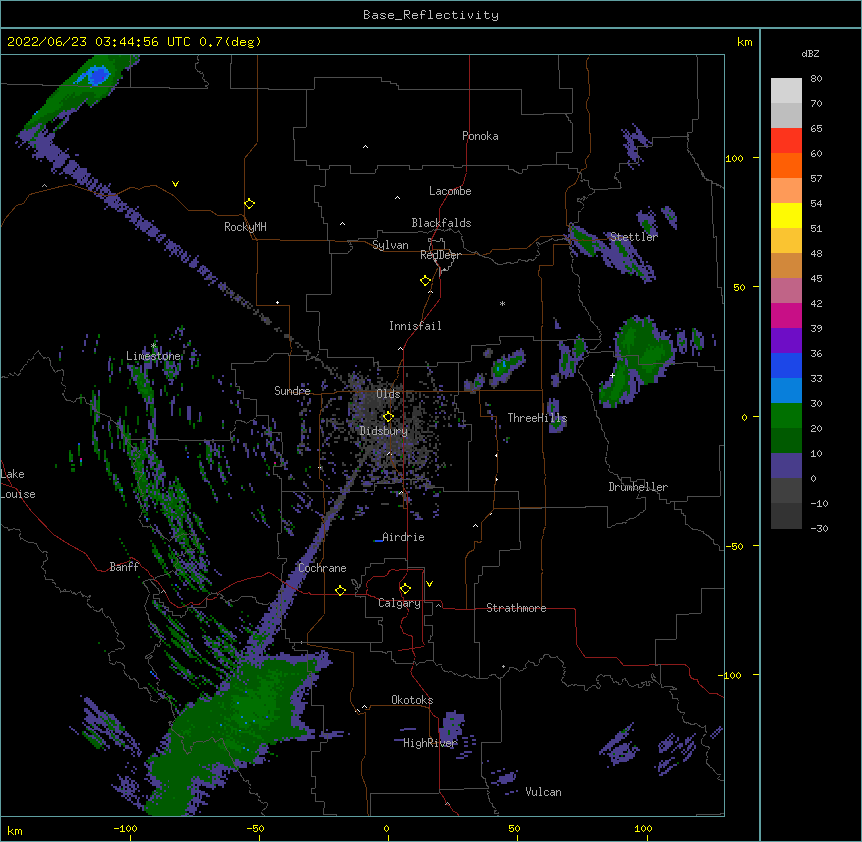
Task: Choose the orange 57-60 dBZ legend swatch
Action: click(x=786, y=165)
